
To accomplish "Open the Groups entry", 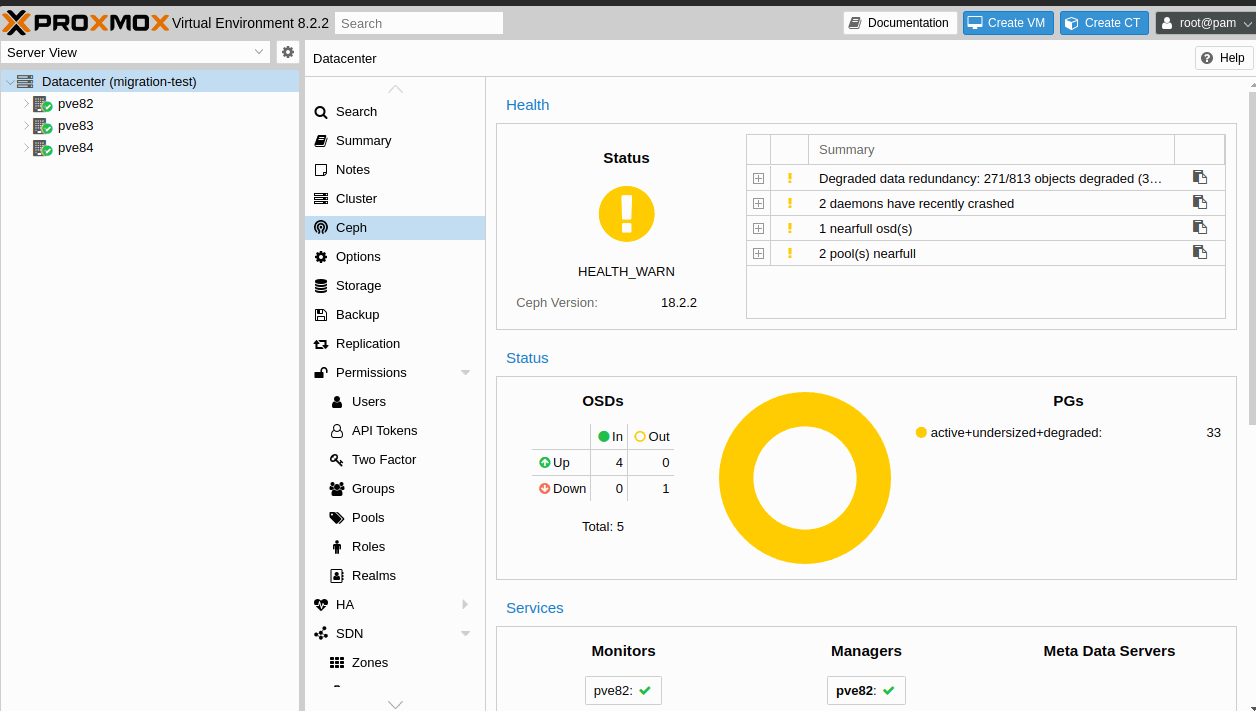I will coord(395,489).
